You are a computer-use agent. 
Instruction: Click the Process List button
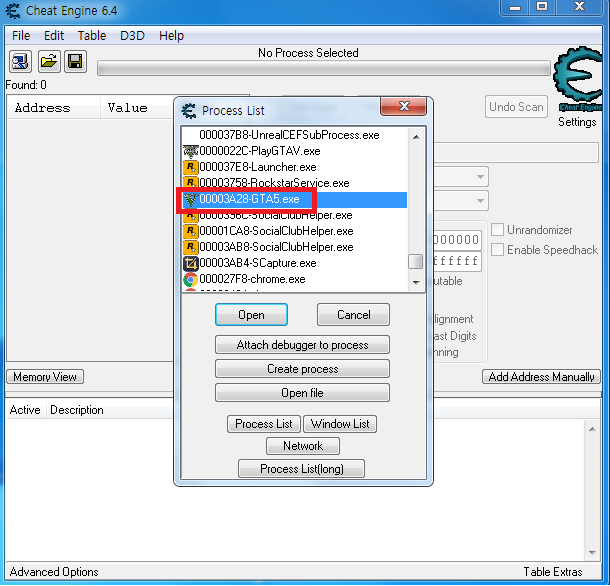pyautogui.click(x=264, y=424)
